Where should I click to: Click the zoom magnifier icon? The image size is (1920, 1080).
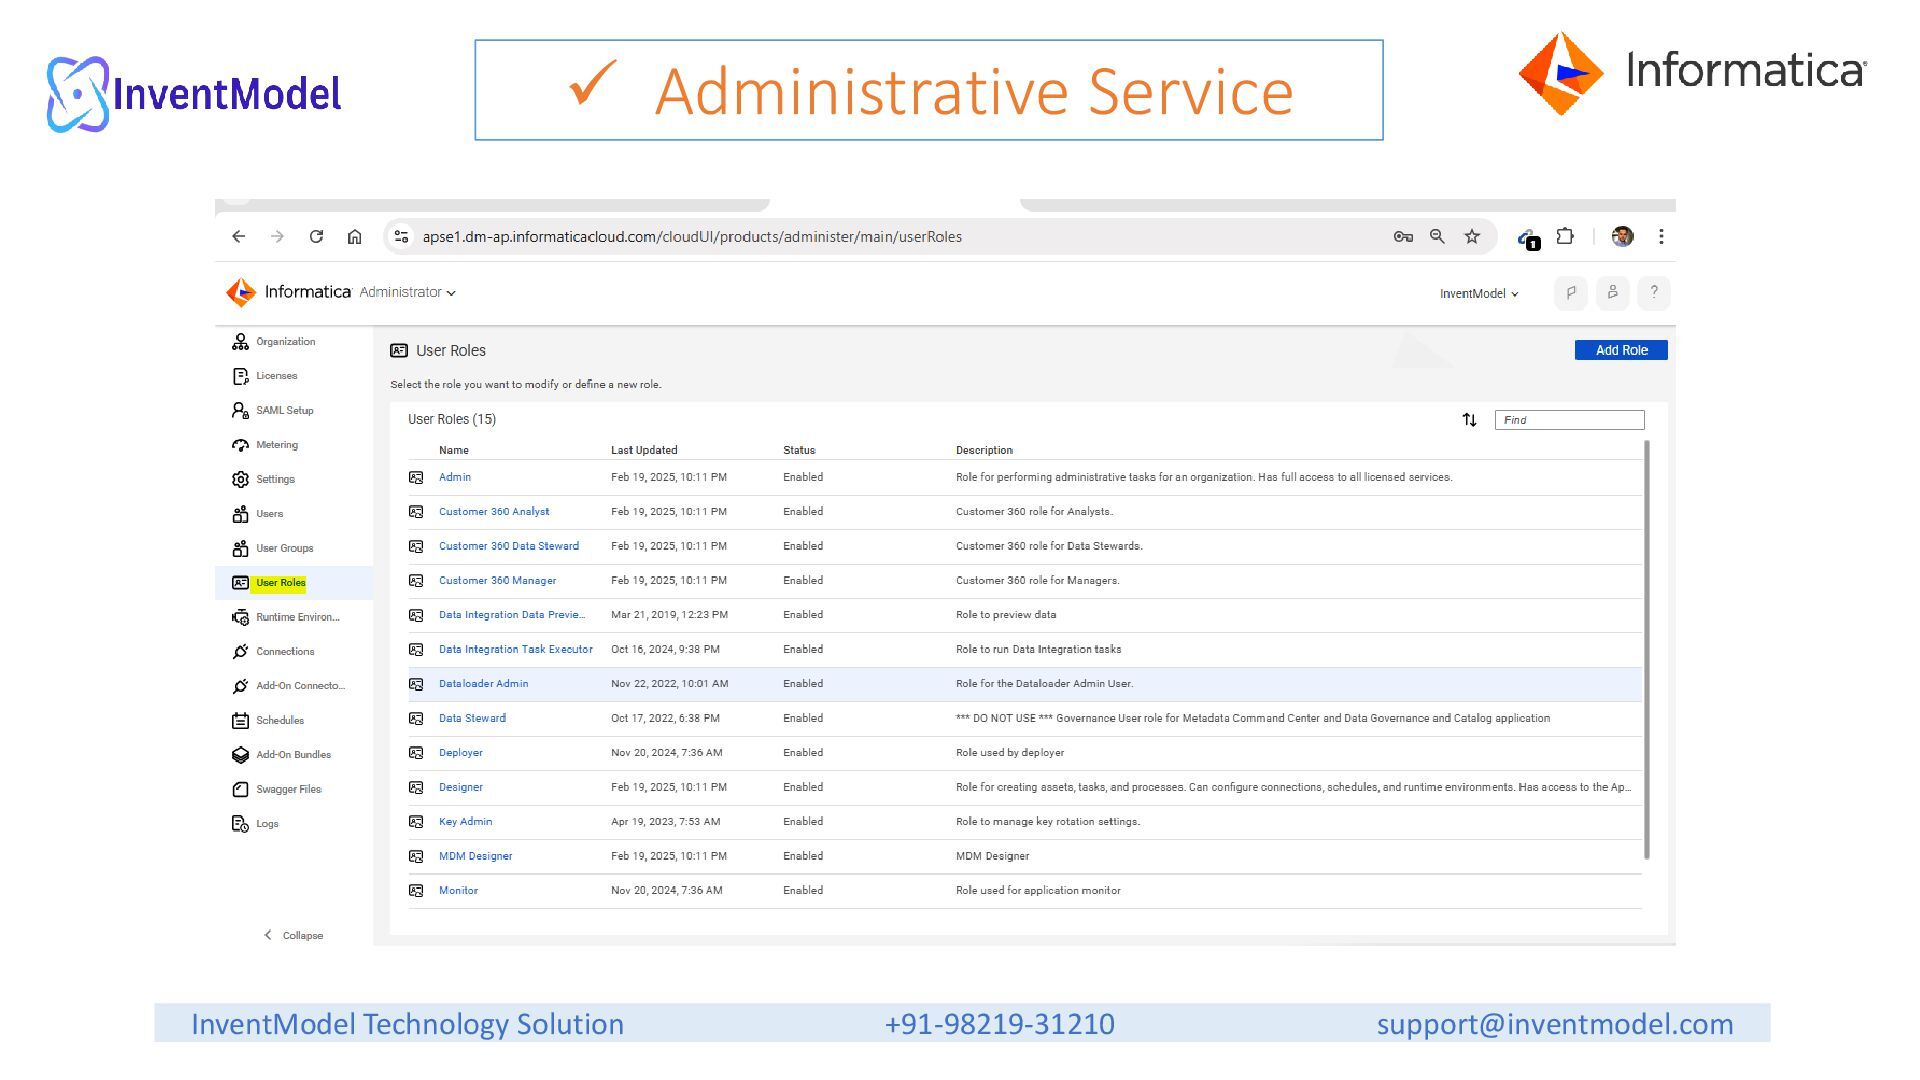tap(1437, 237)
